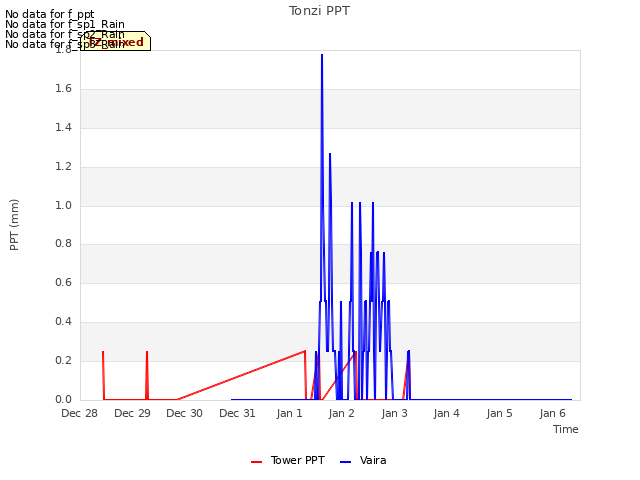Click the 0.0 y-axis tick label
Screen dimensions: 640x480
coord(64,399)
